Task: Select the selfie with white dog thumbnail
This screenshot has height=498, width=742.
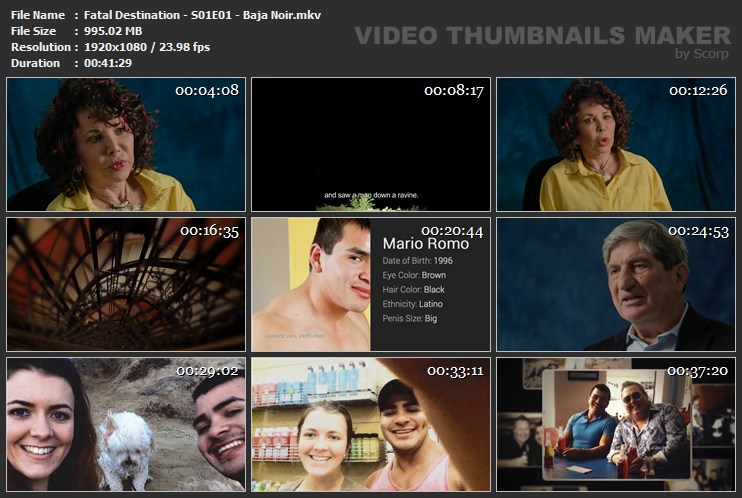Action: [x=126, y=425]
